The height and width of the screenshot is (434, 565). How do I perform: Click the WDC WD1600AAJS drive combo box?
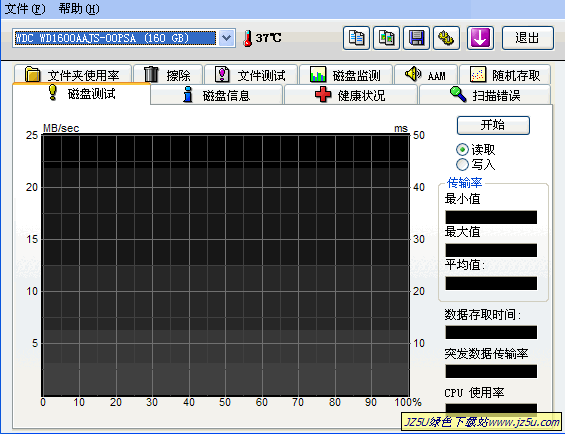pos(124,38)
